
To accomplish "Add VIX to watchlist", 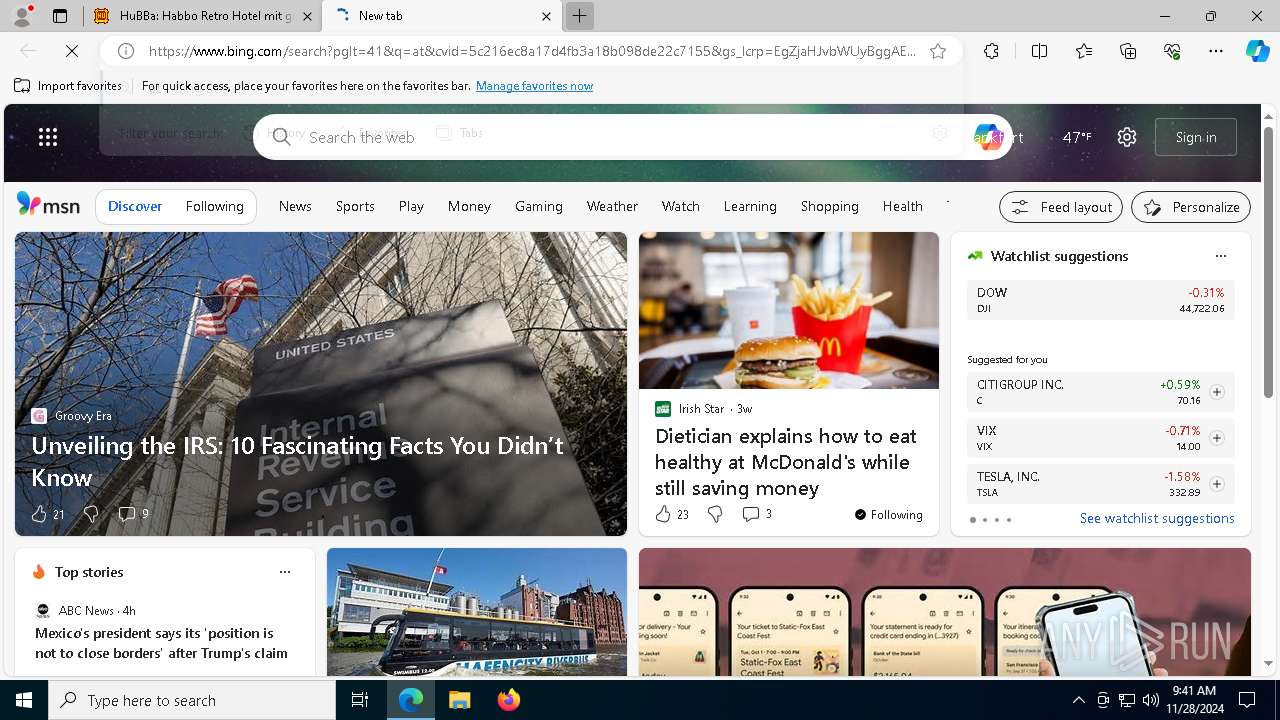I will point(1217,438).
